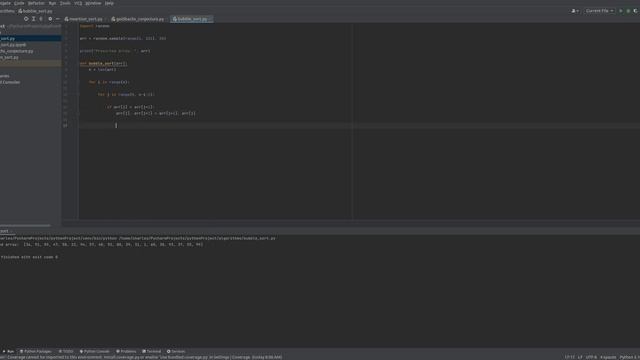Click the 'if arr[j] > arr[j+1]' line
The width and height of the screenshot is (640, 360).
coord(130,107)
